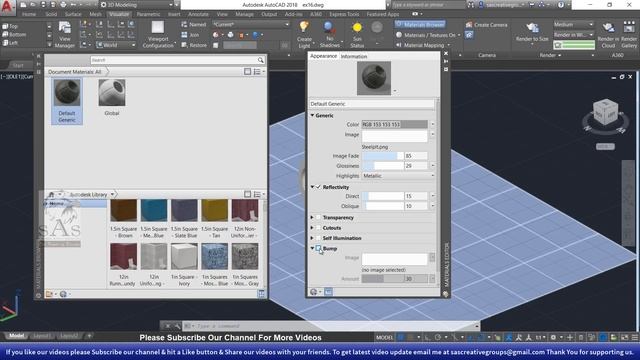The height and width of the screenshot is (360, 640).
Task: Click the workspace gear icon in status bar
Action: (x=553, y=337)
